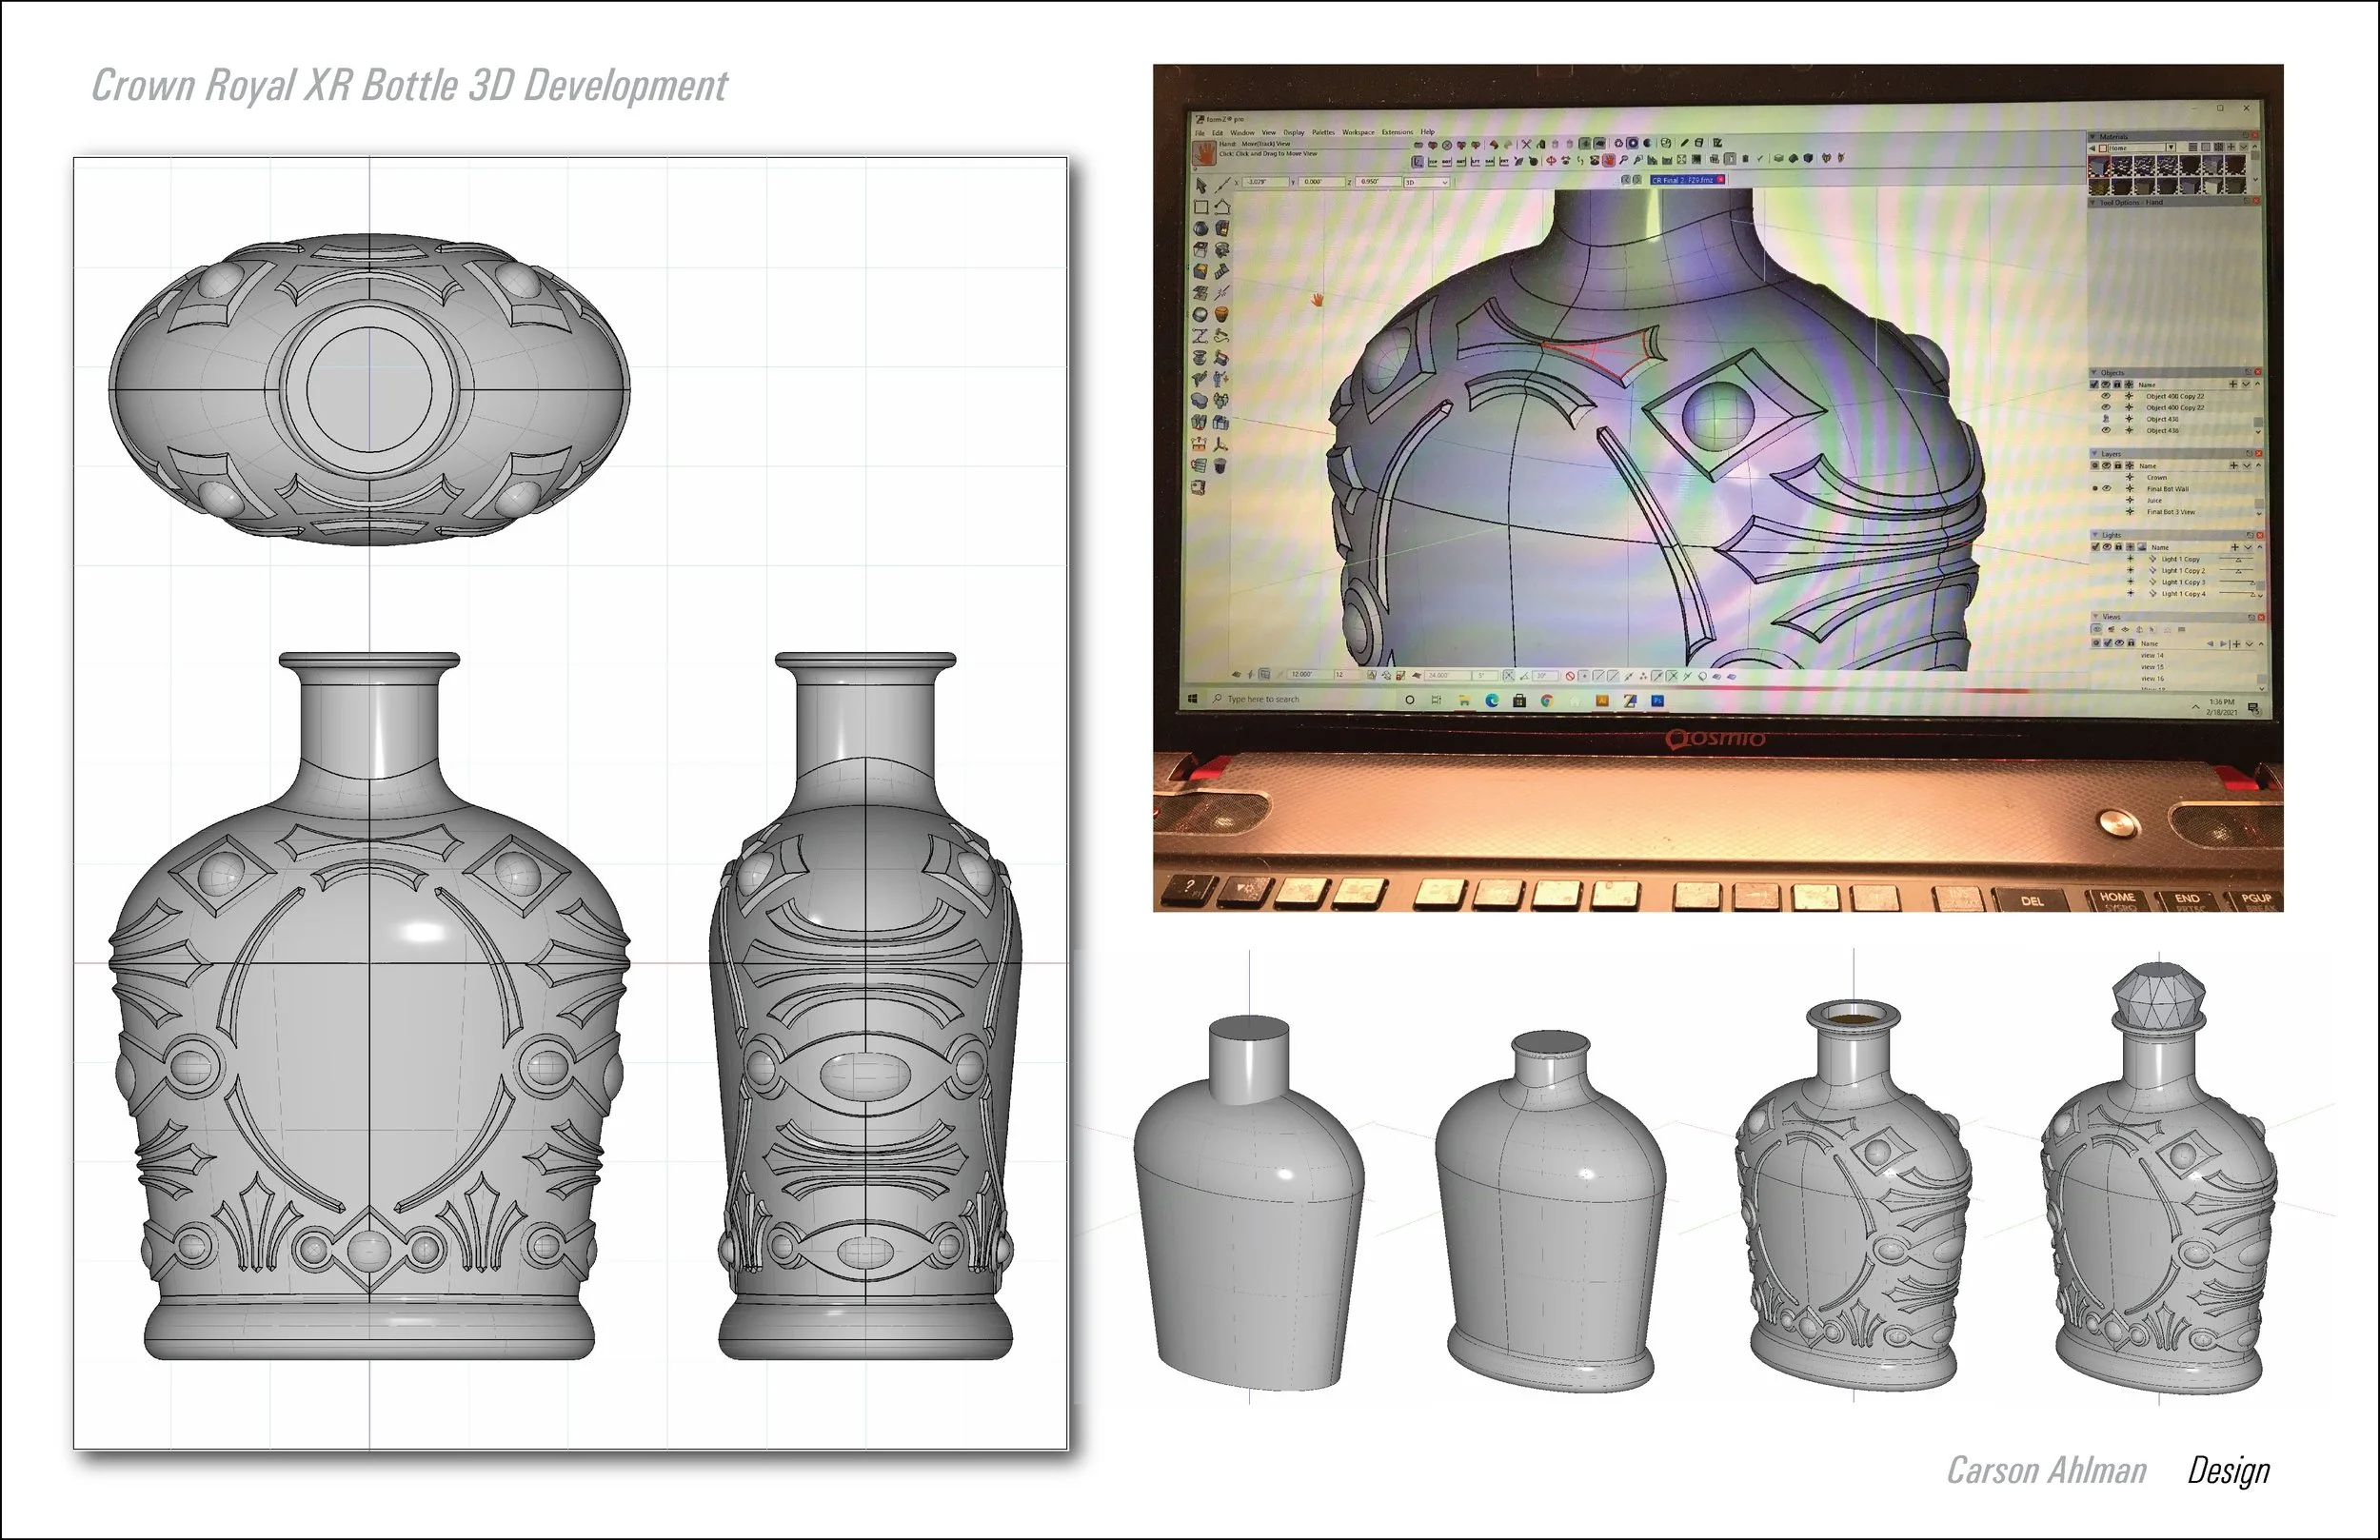The width and height of the screenshot is (2380, 1540).
Task: Open the Palettes menu
Action: coord(1324,133)
